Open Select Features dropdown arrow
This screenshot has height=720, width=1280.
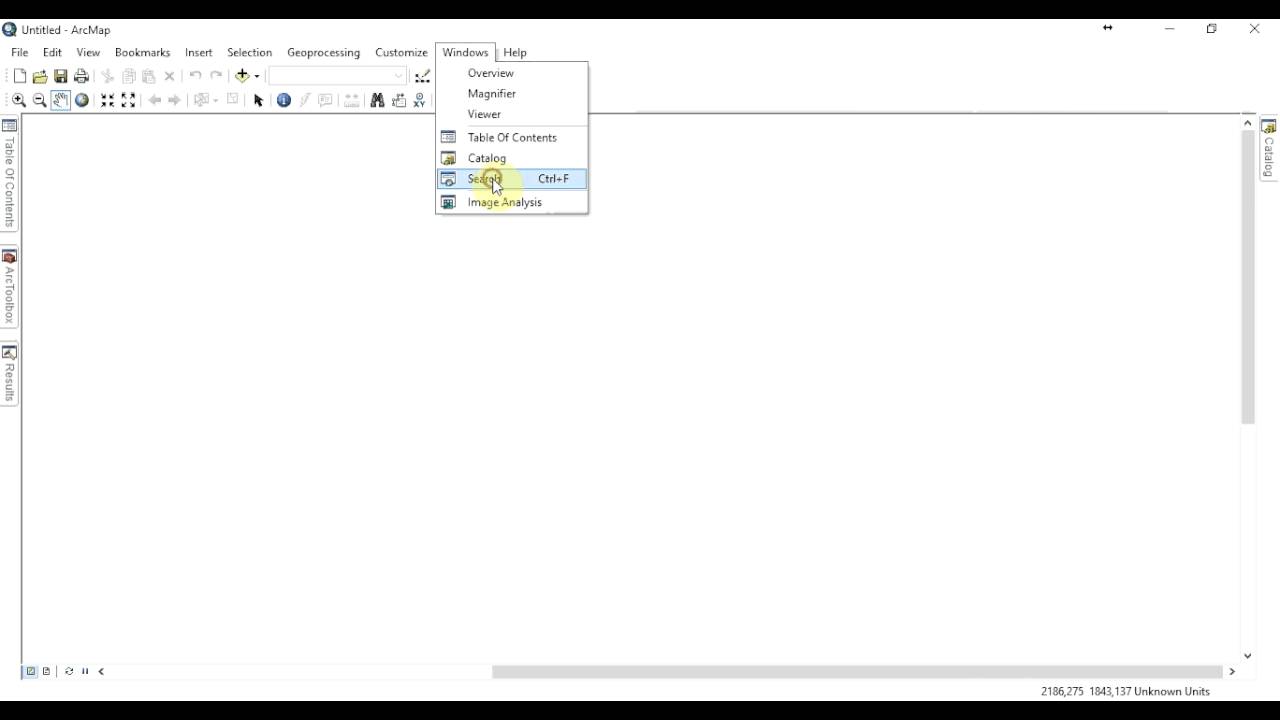coord(216,100)
